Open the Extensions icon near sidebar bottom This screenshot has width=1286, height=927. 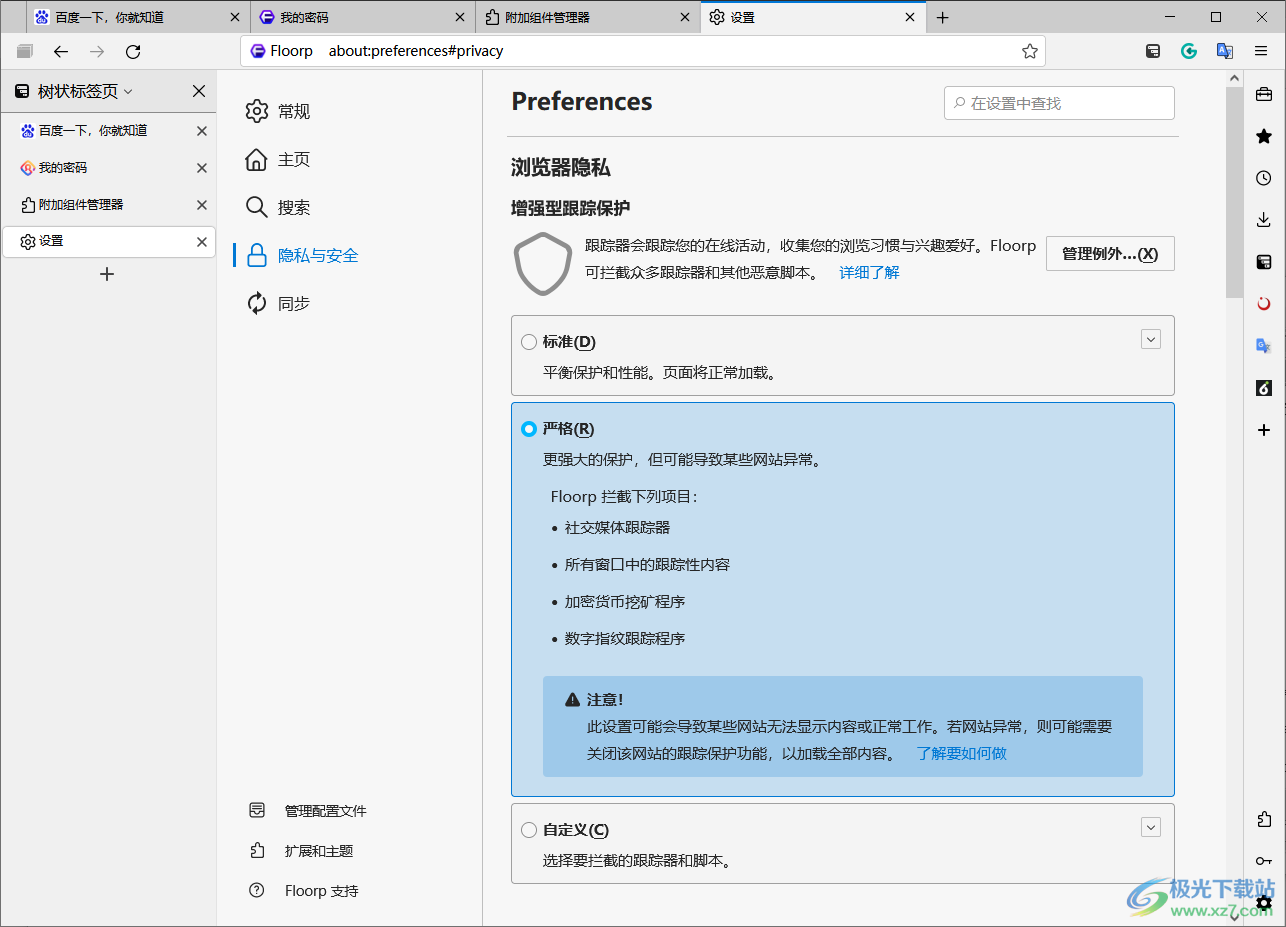(x=1263, y=819)
